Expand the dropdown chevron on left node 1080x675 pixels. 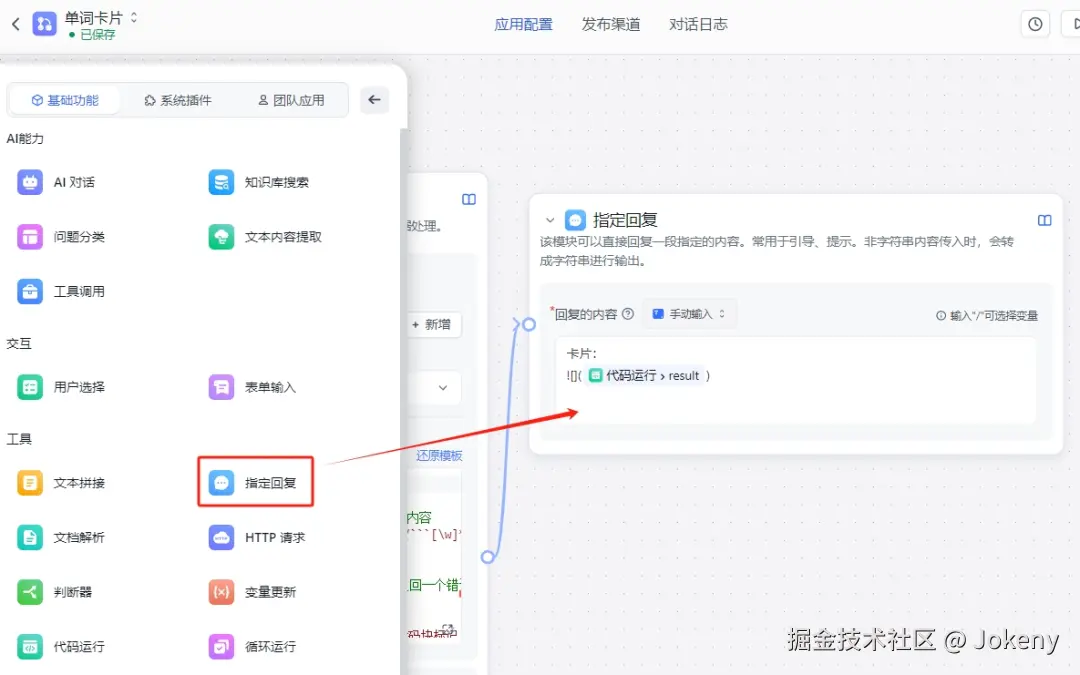(443, 388)
